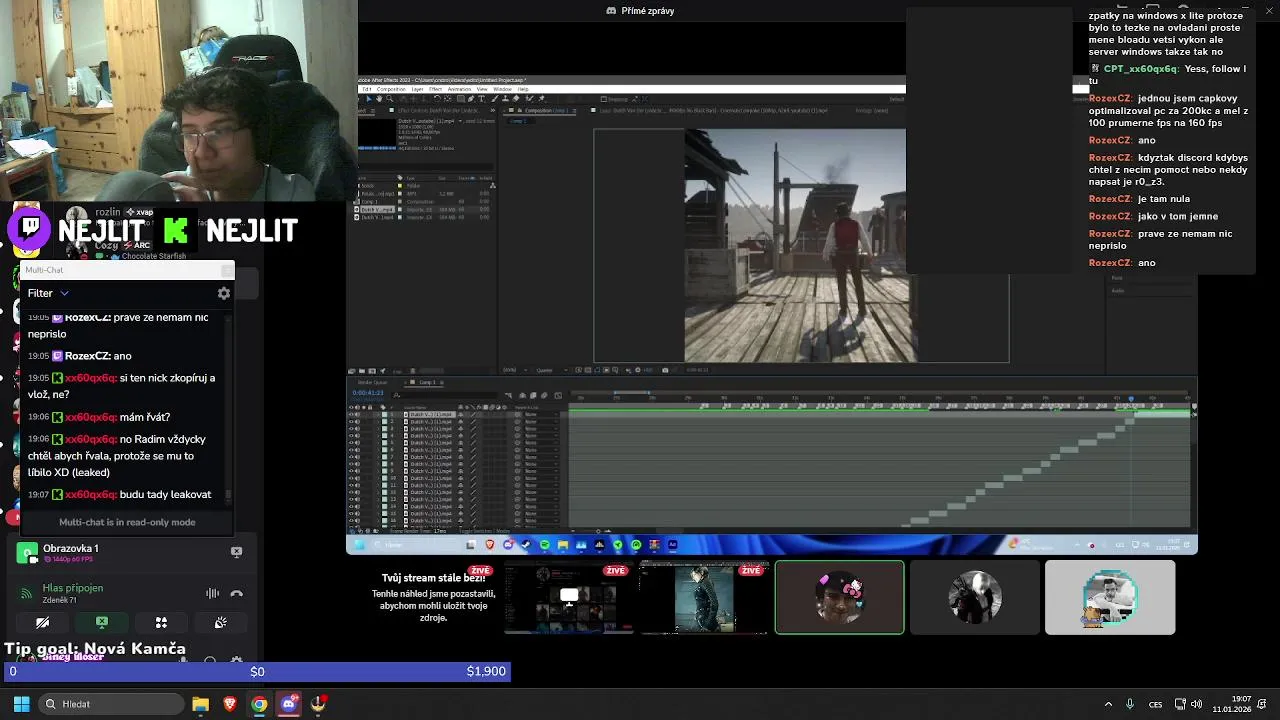Viewport: 1280px width, 720px height.
Task: Open the Layer menu
Action: [417, 89]
